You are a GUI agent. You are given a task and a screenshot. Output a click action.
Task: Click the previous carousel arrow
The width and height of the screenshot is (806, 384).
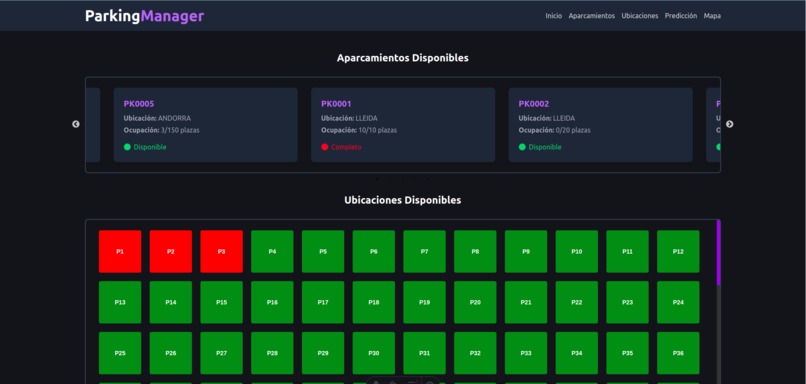click(76, 124)
